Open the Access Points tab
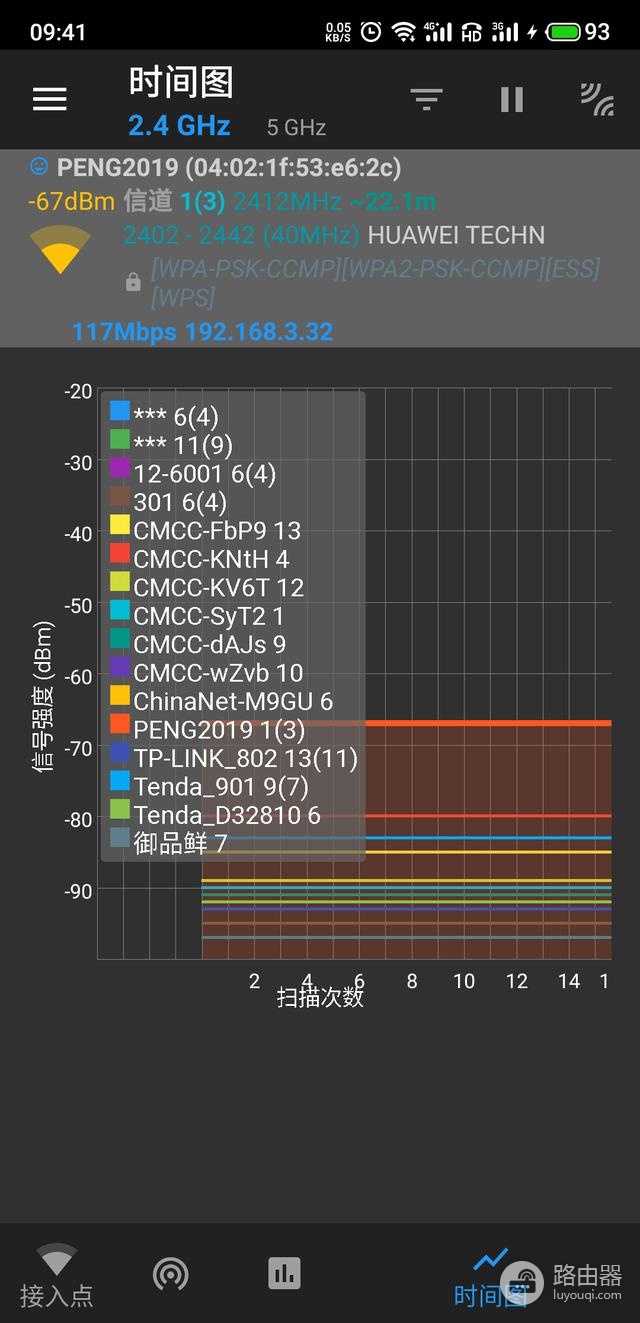This screenshot has height=1323, width=640. [x=56, y=1276]
